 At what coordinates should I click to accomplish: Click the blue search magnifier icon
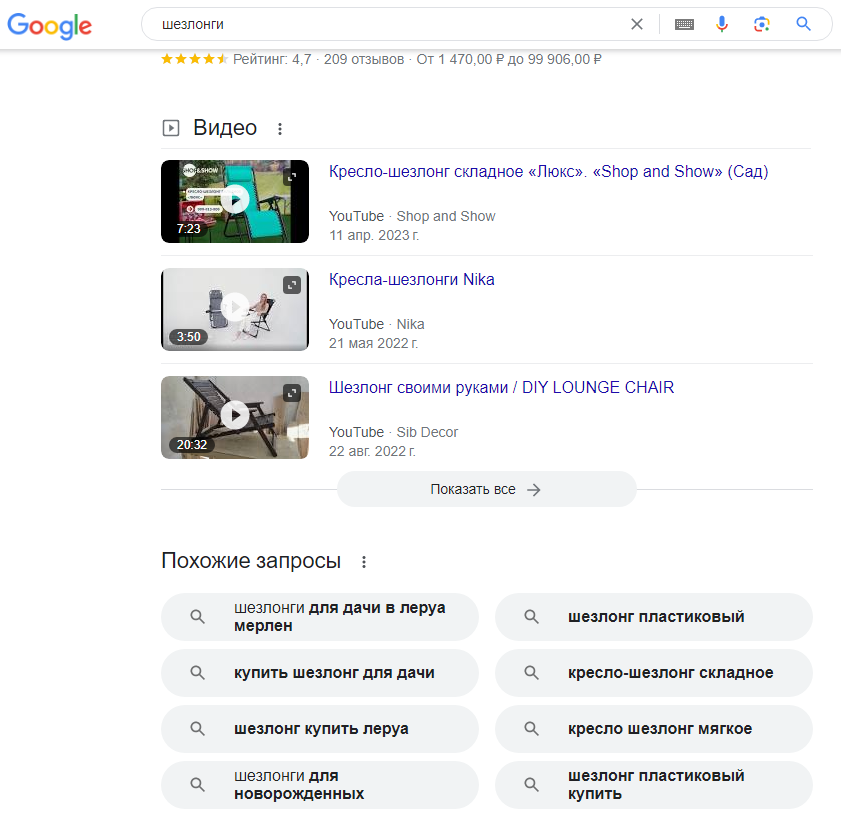point(803,24)
